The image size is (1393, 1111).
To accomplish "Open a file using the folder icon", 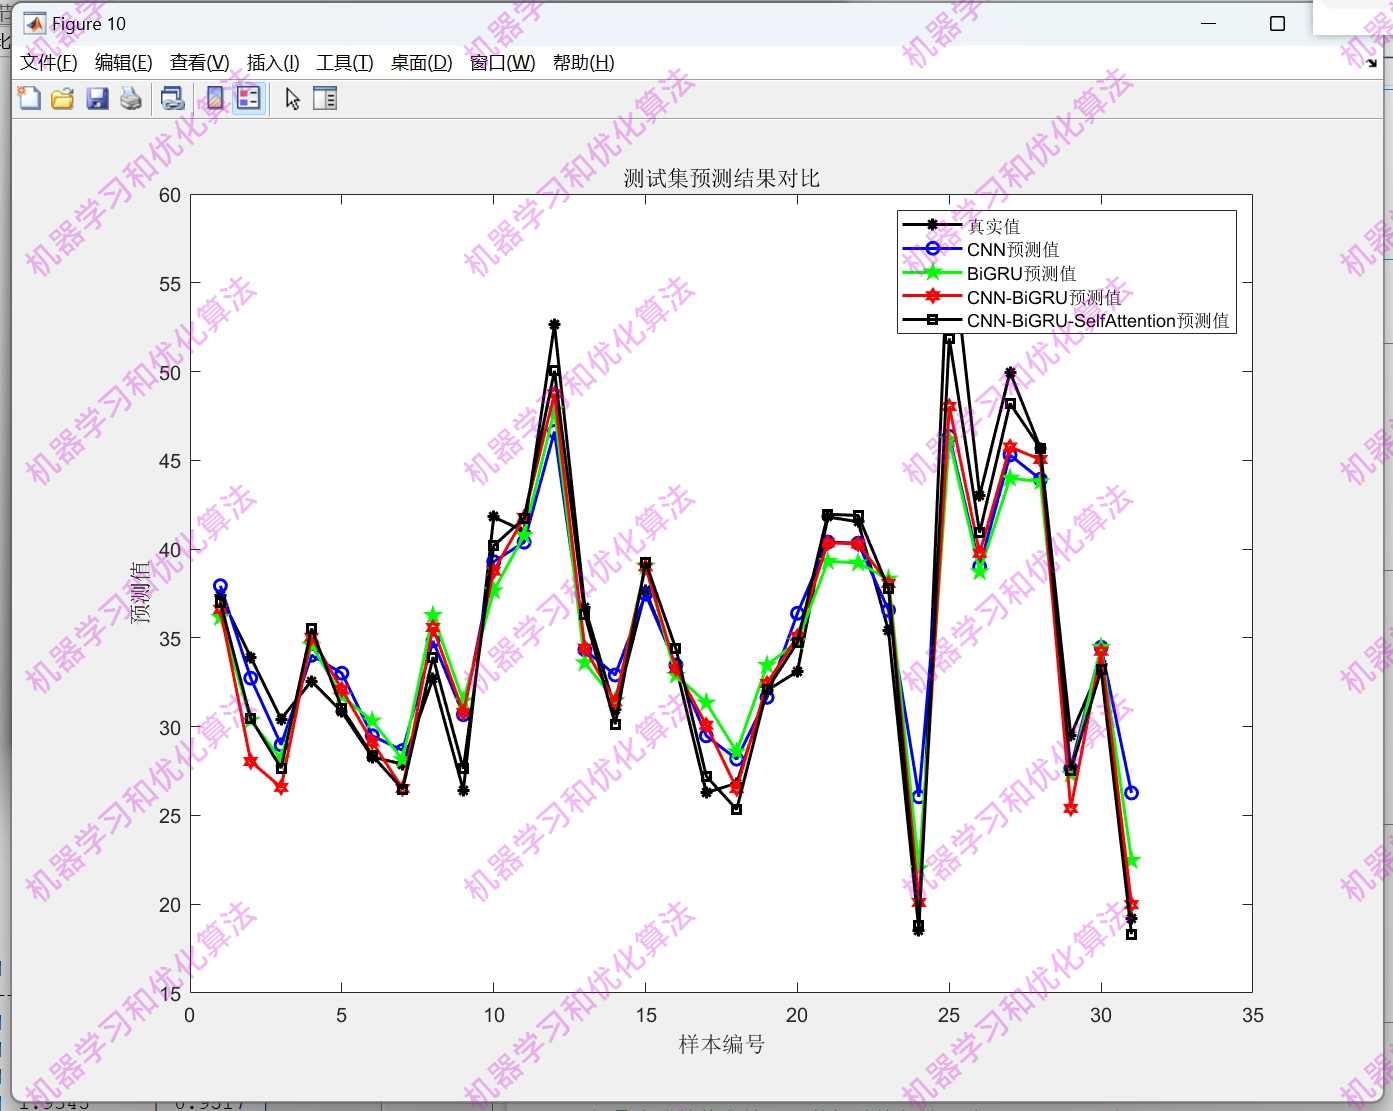I will [x=62, y=98].
